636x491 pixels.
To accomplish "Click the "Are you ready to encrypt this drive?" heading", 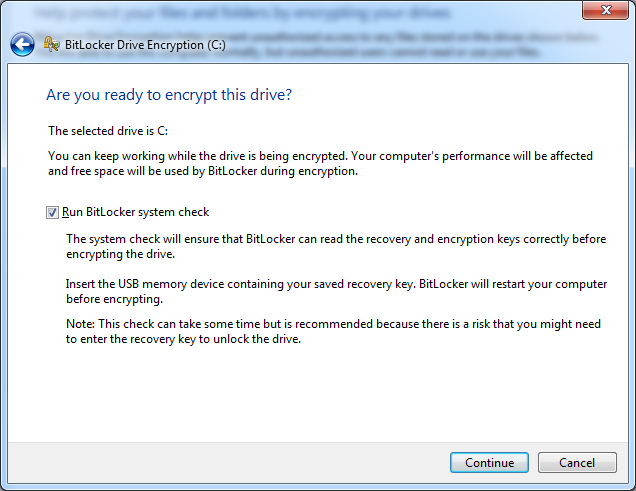I will pos(169,95).
